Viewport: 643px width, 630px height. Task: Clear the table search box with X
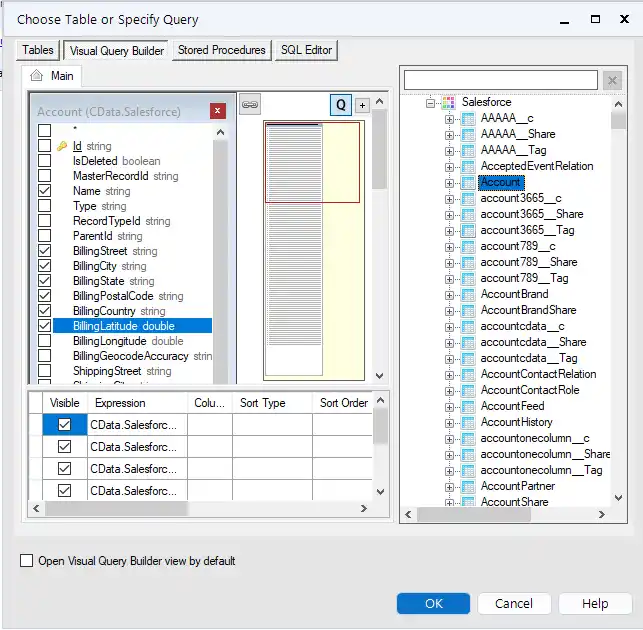click(614, 80)
